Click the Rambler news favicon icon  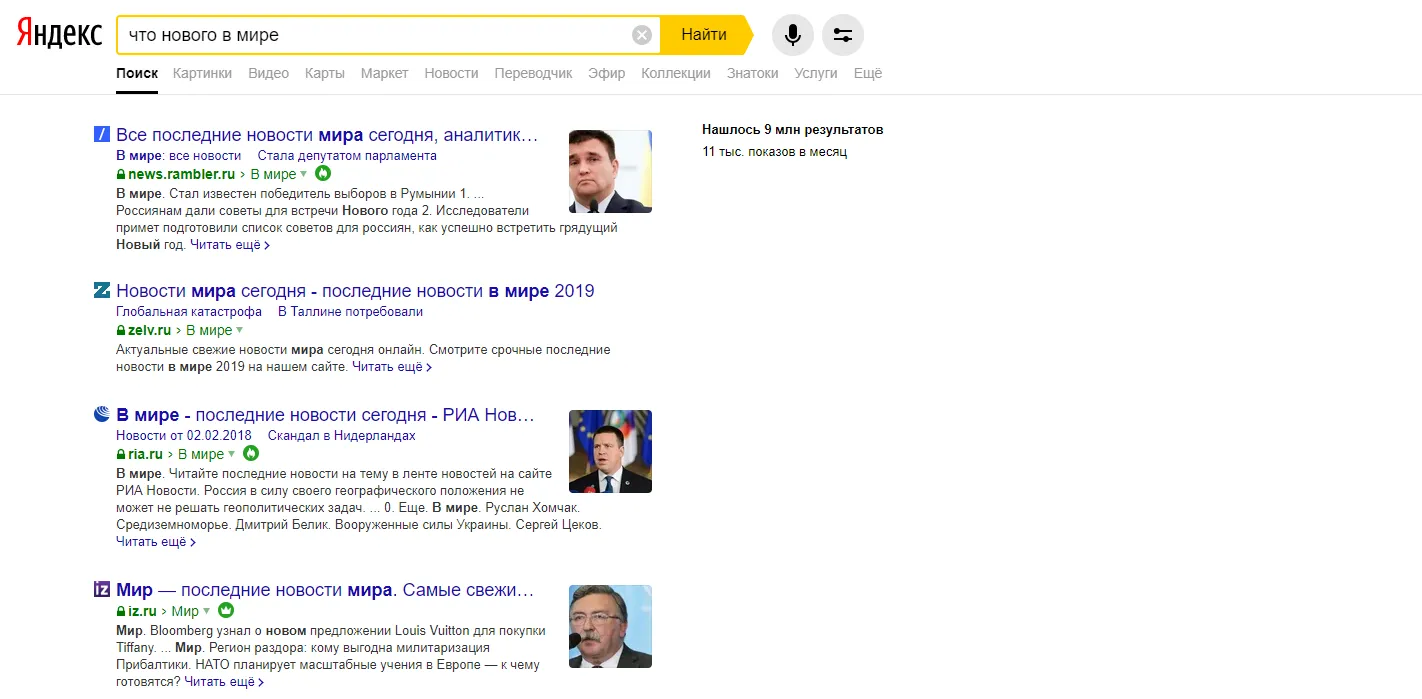(101, 135)
